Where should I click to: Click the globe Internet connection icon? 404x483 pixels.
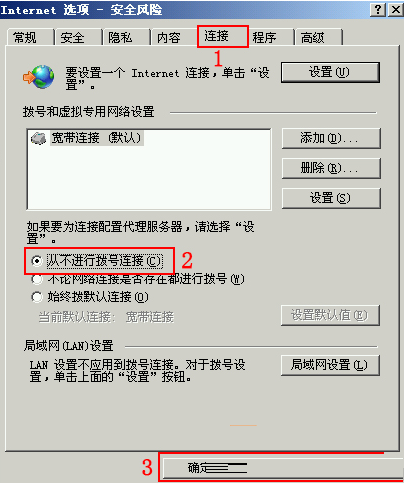click(39, 77)
